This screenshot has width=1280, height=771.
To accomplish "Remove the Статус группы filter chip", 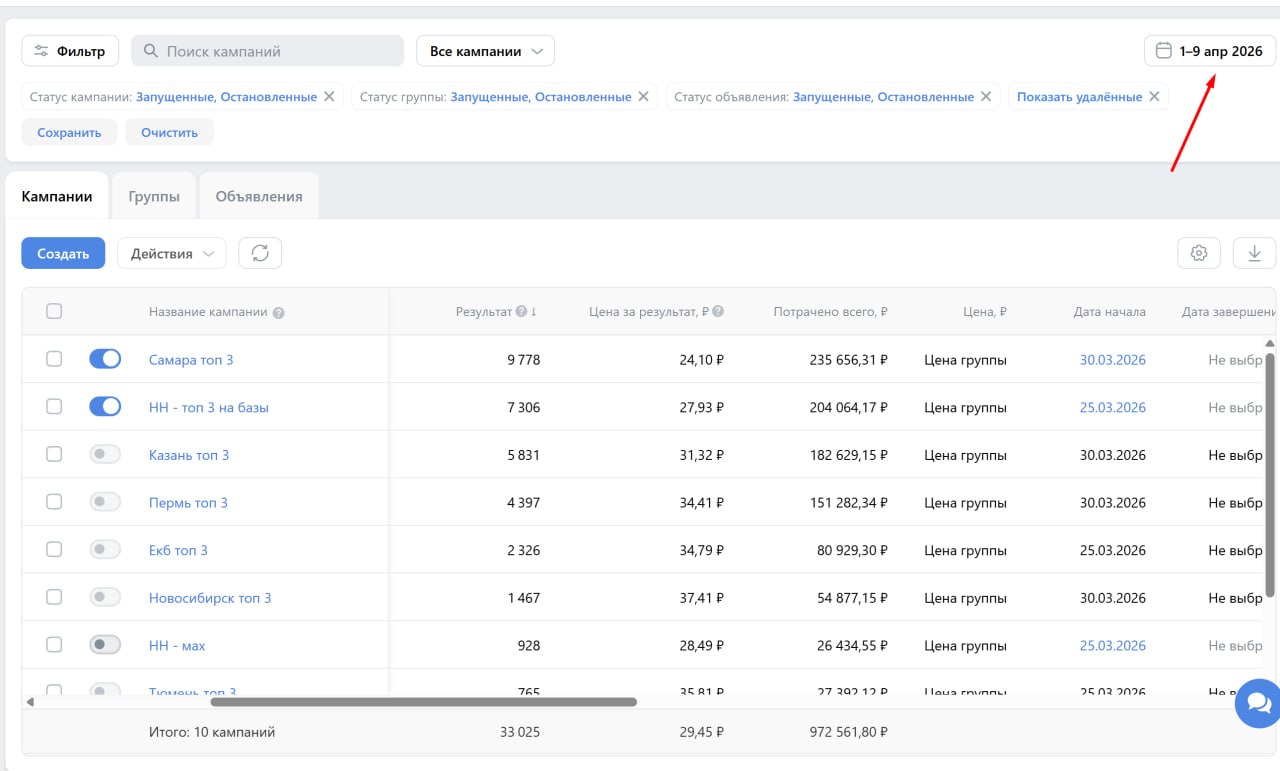I will point(643,97).
